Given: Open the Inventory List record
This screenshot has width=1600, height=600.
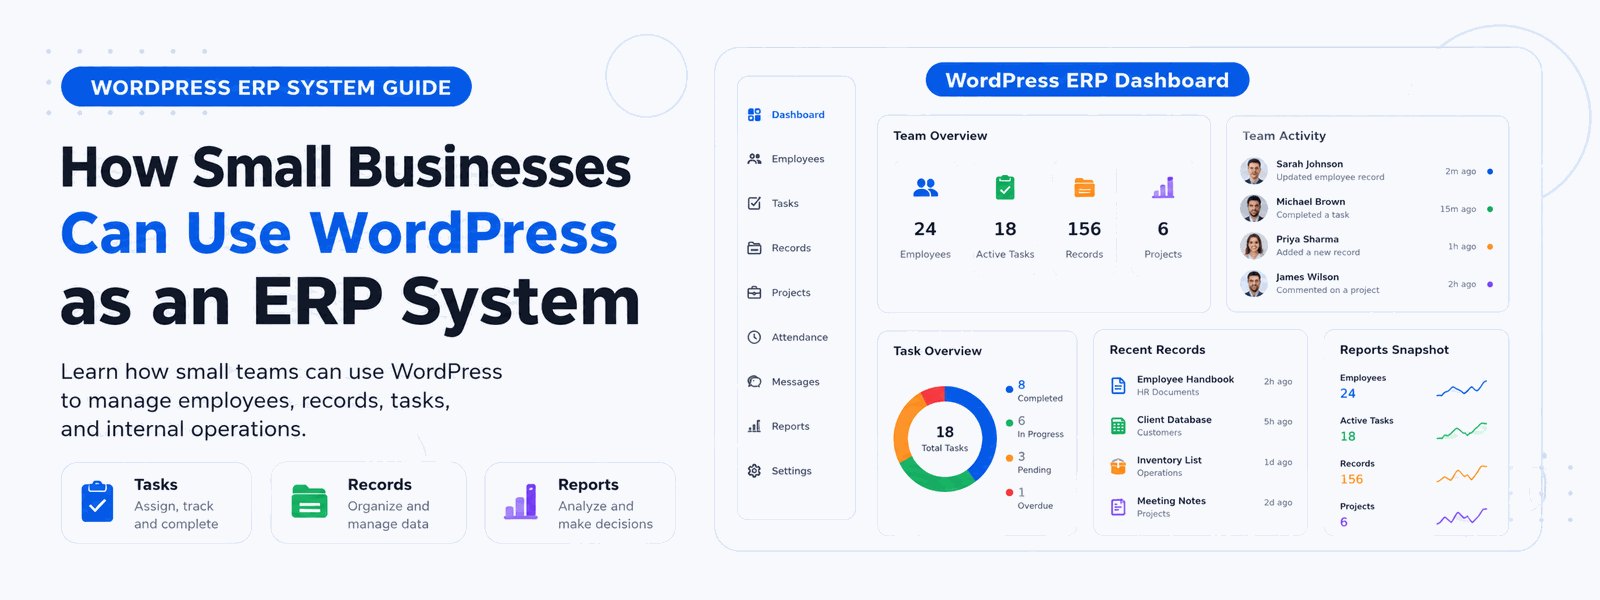Looking at the screenshot, I should point(1201,466).
